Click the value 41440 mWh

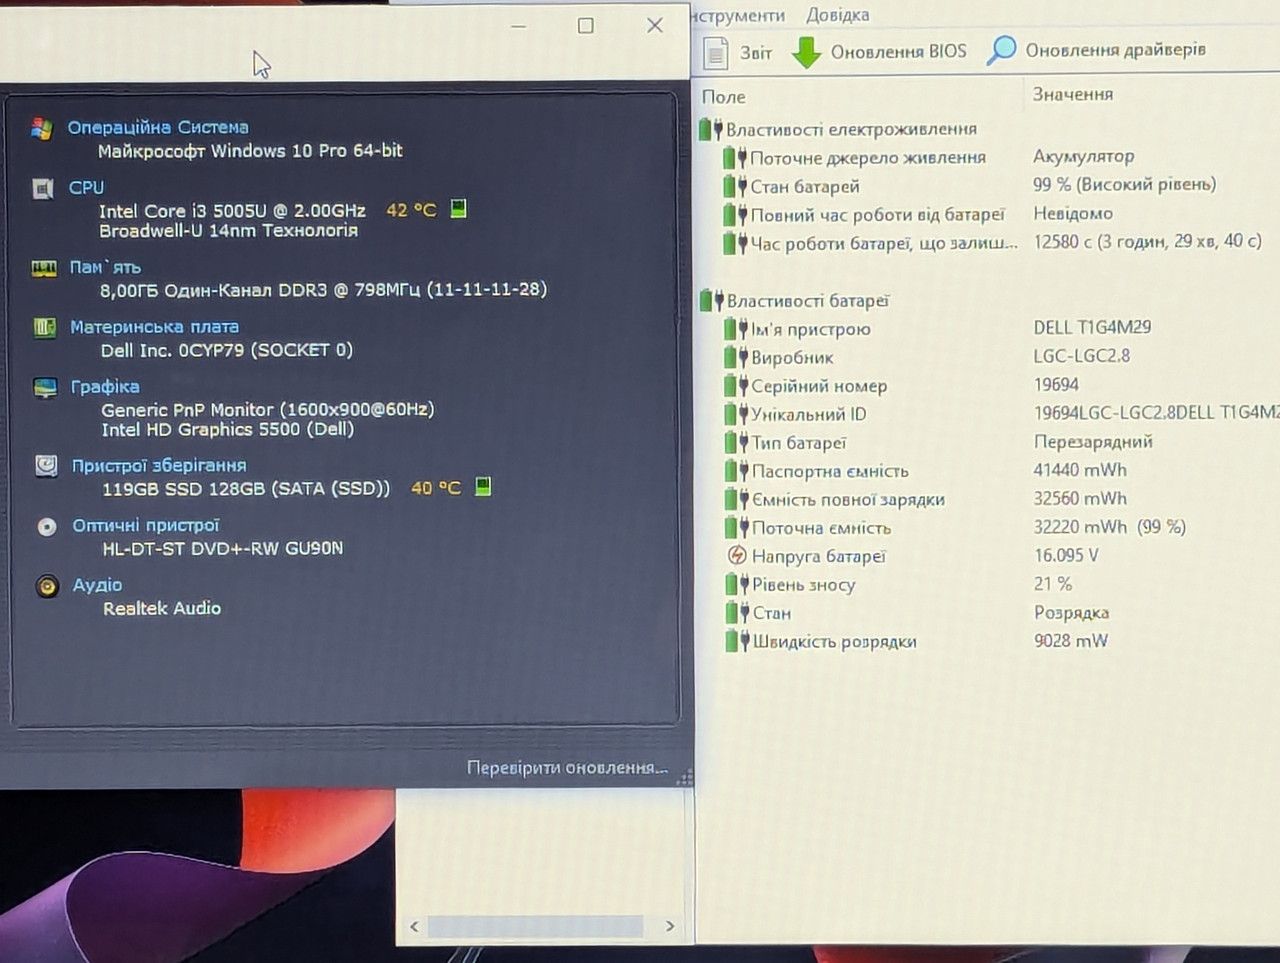[x=1080, y=470]
